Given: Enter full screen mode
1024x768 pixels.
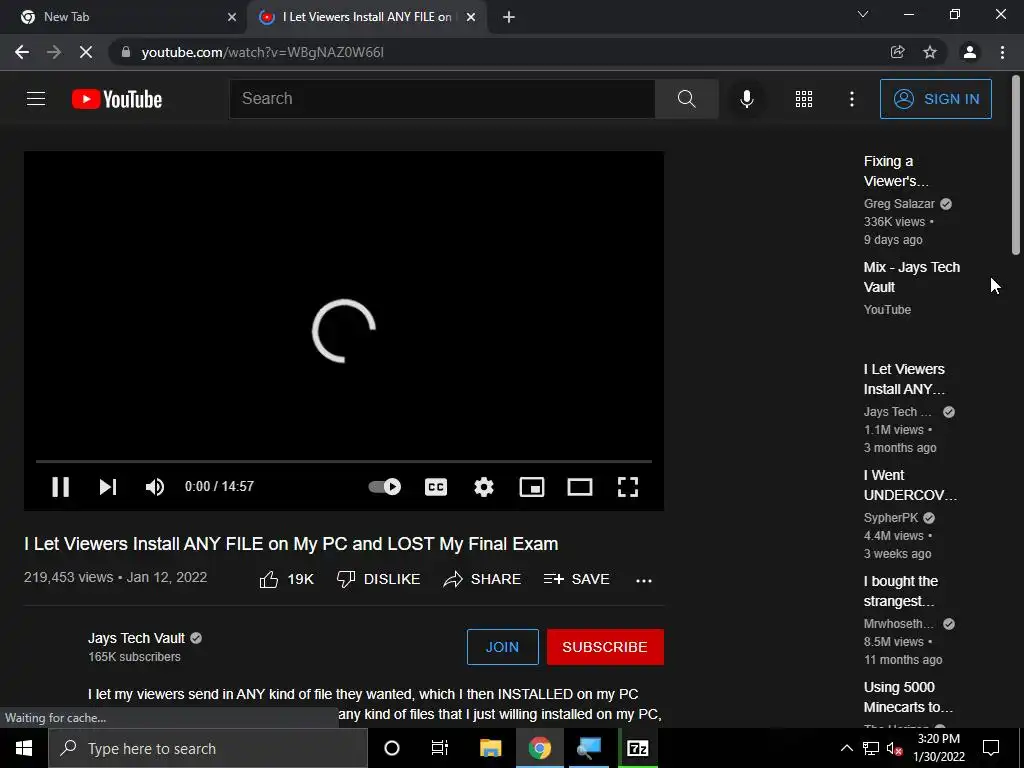Looking at the screenshot, I should point(628,487).
